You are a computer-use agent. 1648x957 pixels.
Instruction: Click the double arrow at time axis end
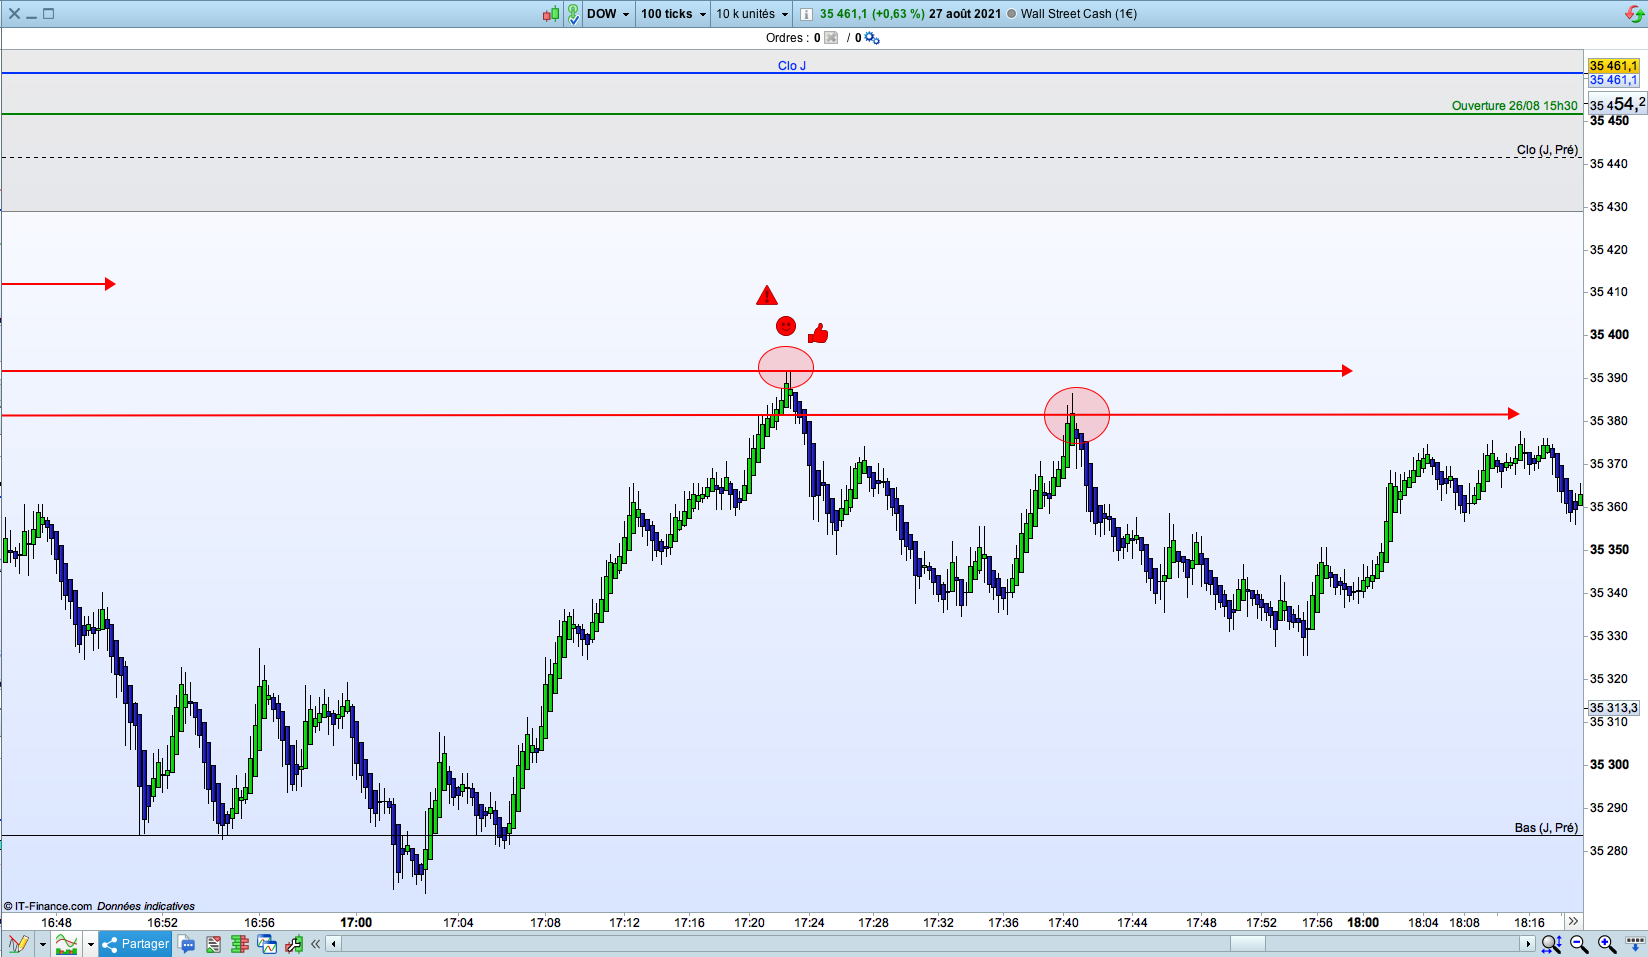click(x=1573, y=921)
